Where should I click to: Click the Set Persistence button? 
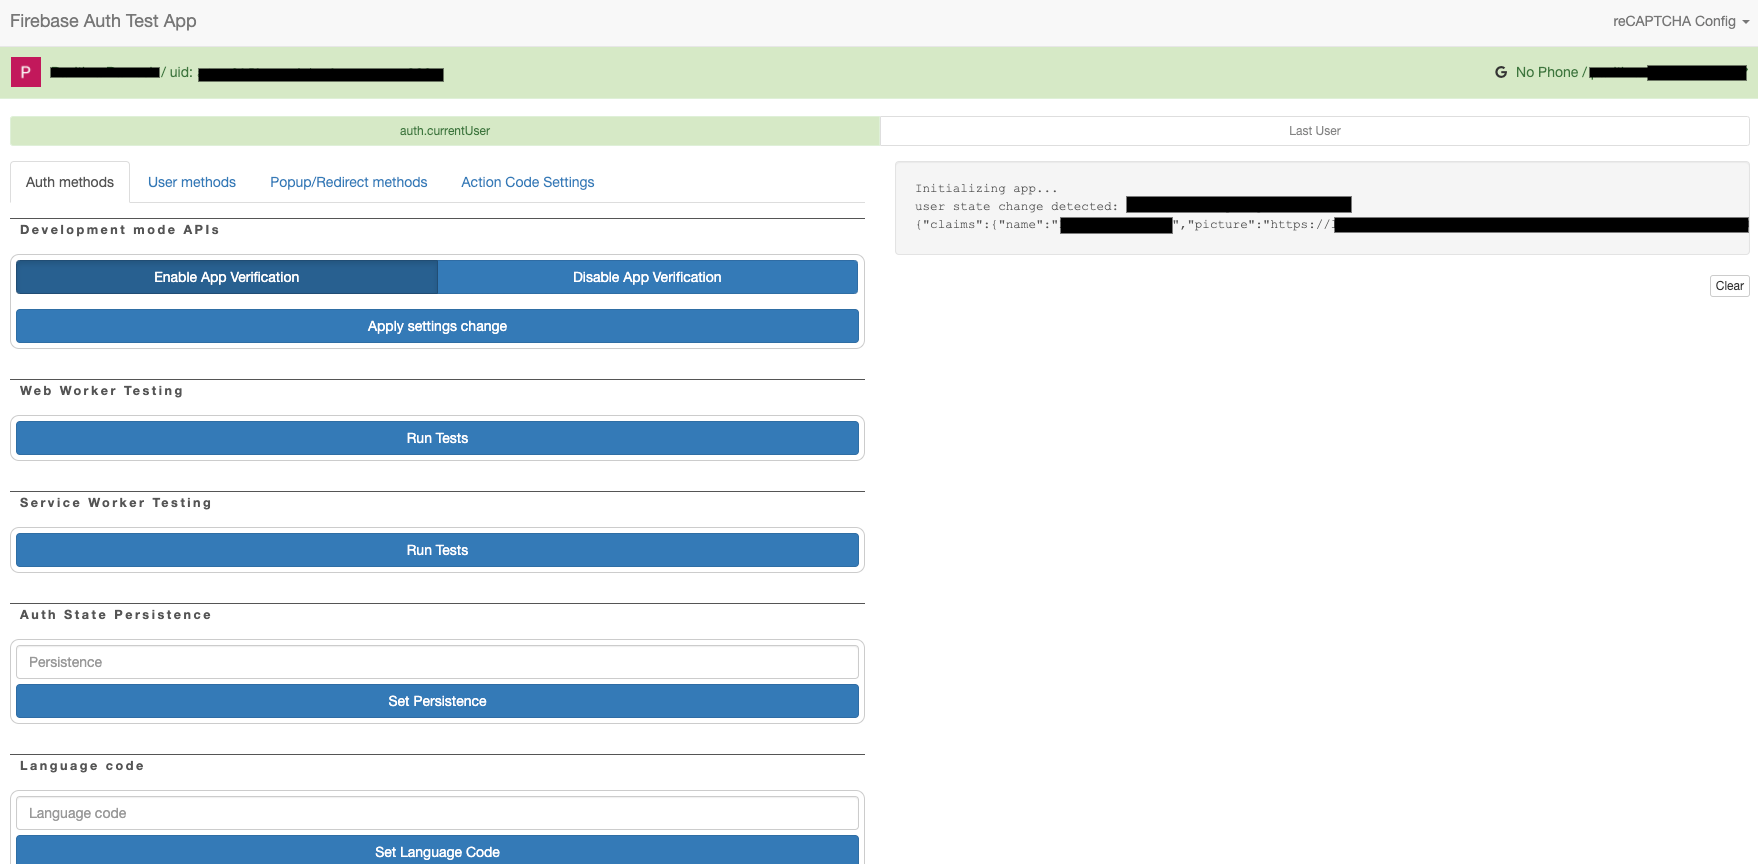click(437, 701)
